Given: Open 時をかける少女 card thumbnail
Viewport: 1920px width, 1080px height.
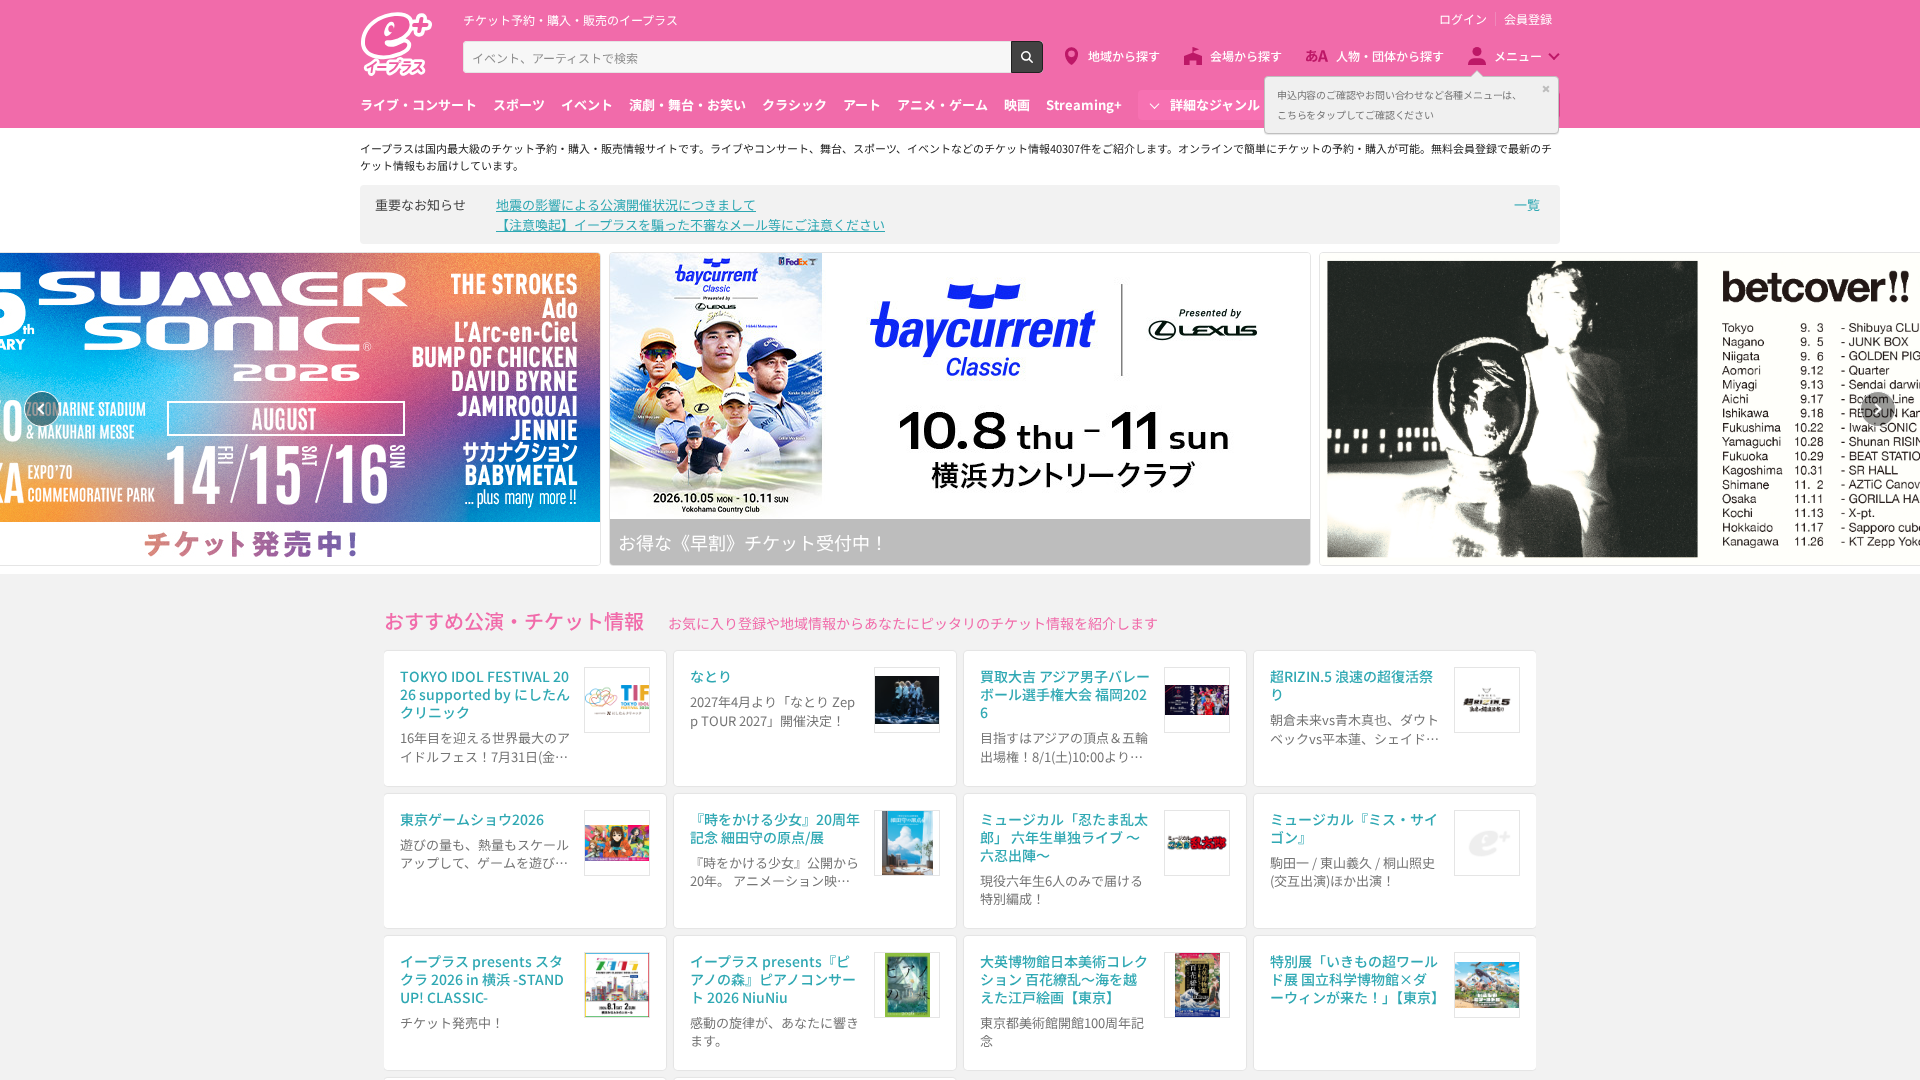Looking at the screenshot, I should [x=907, y=843].
